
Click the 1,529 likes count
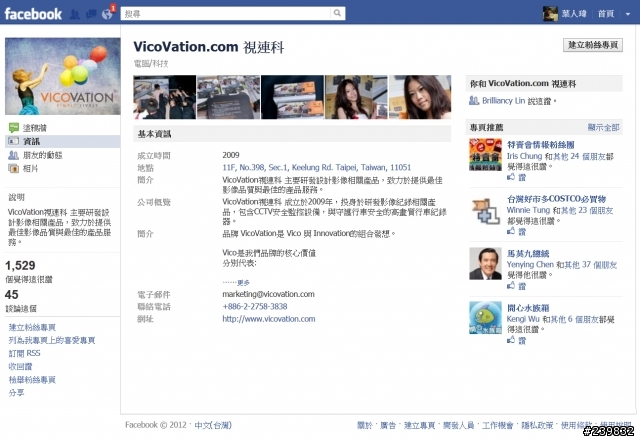click(20, 266)
